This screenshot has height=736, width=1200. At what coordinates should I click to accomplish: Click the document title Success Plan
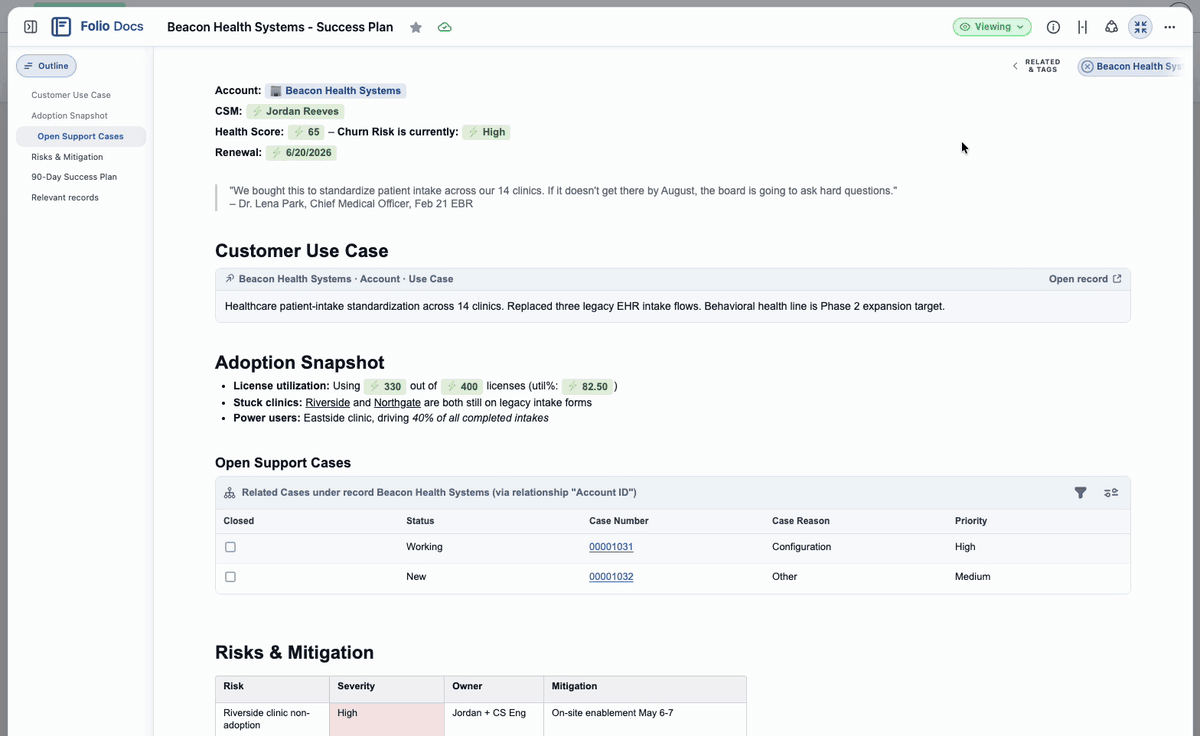(280, 27)
